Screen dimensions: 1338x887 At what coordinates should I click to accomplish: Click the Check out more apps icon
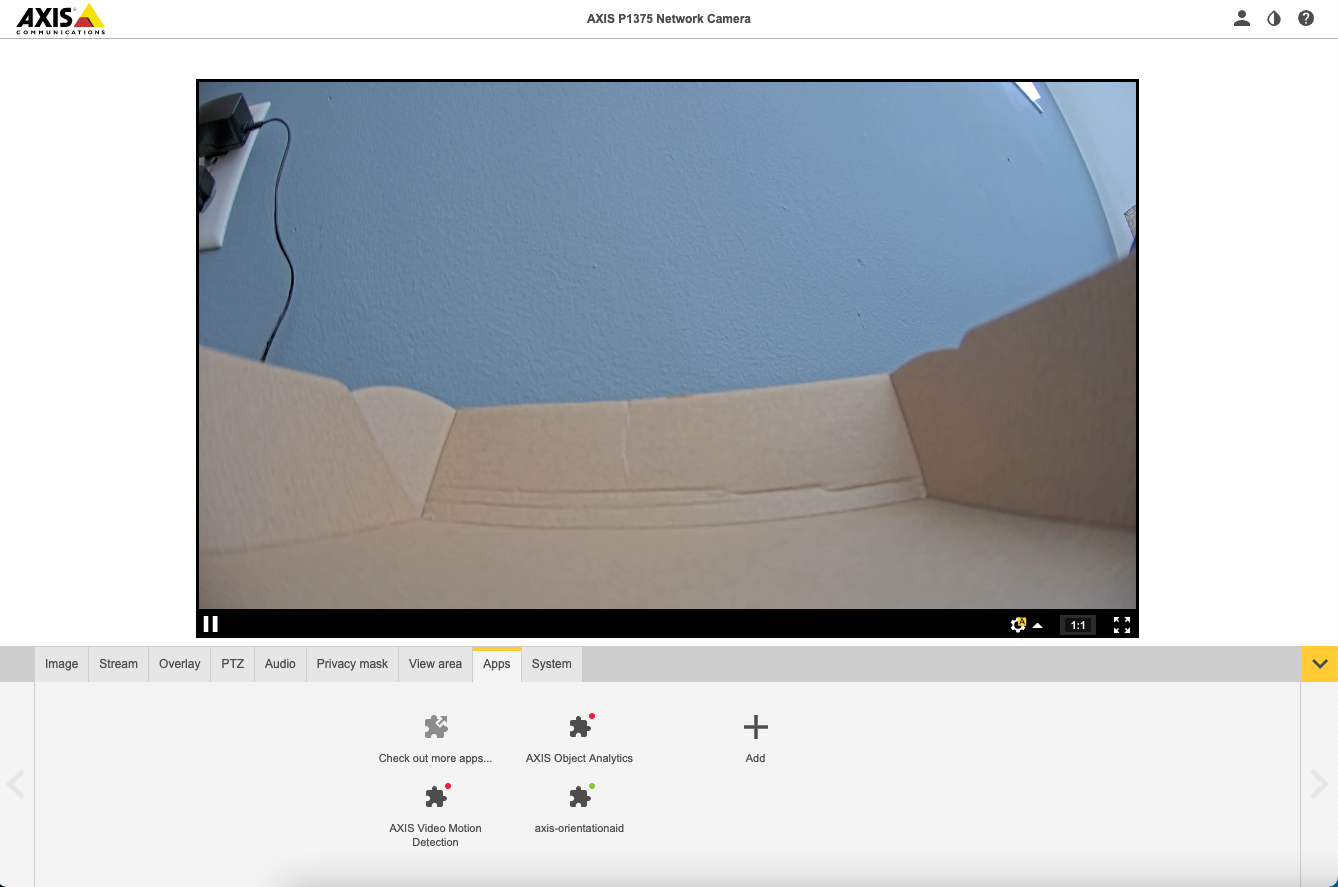(435, 727)
